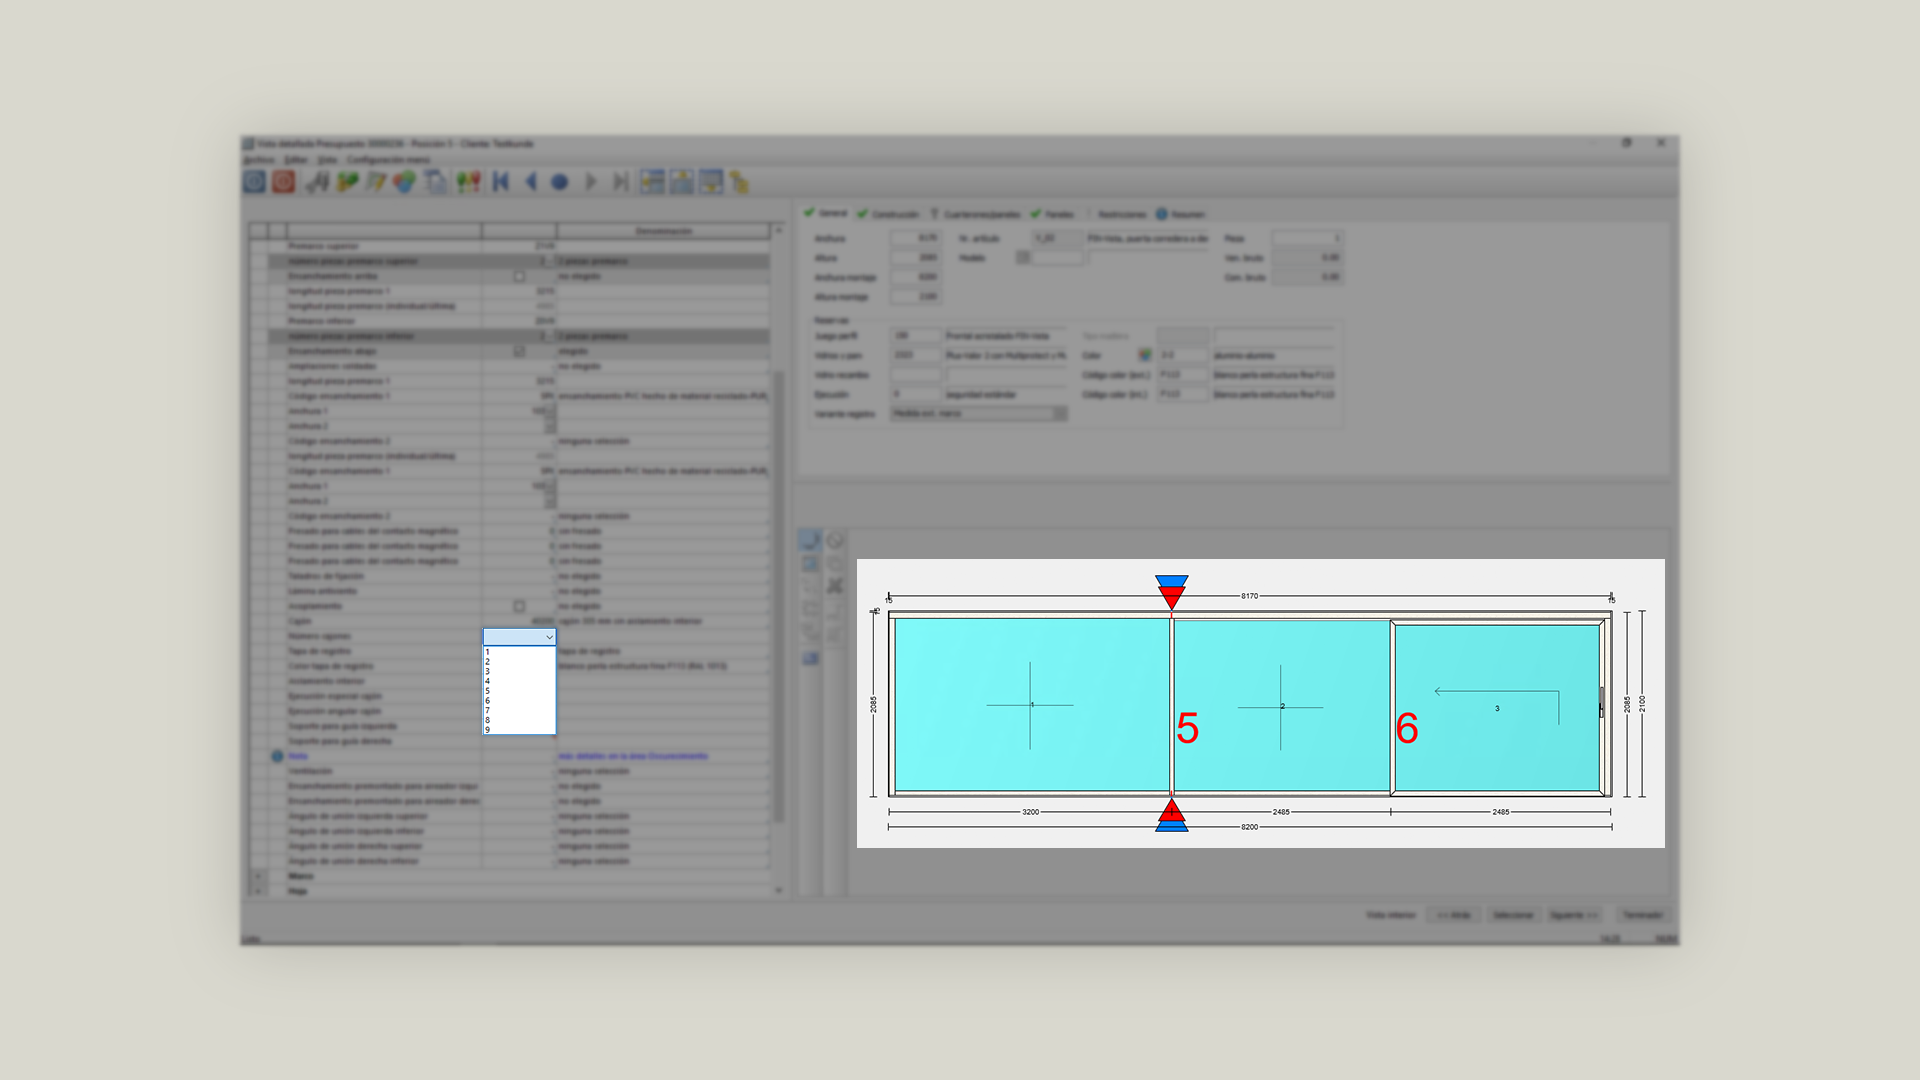Click the green and yellow shapes icon
The width and height of the screenshot is (1920, 1080).
347,182
